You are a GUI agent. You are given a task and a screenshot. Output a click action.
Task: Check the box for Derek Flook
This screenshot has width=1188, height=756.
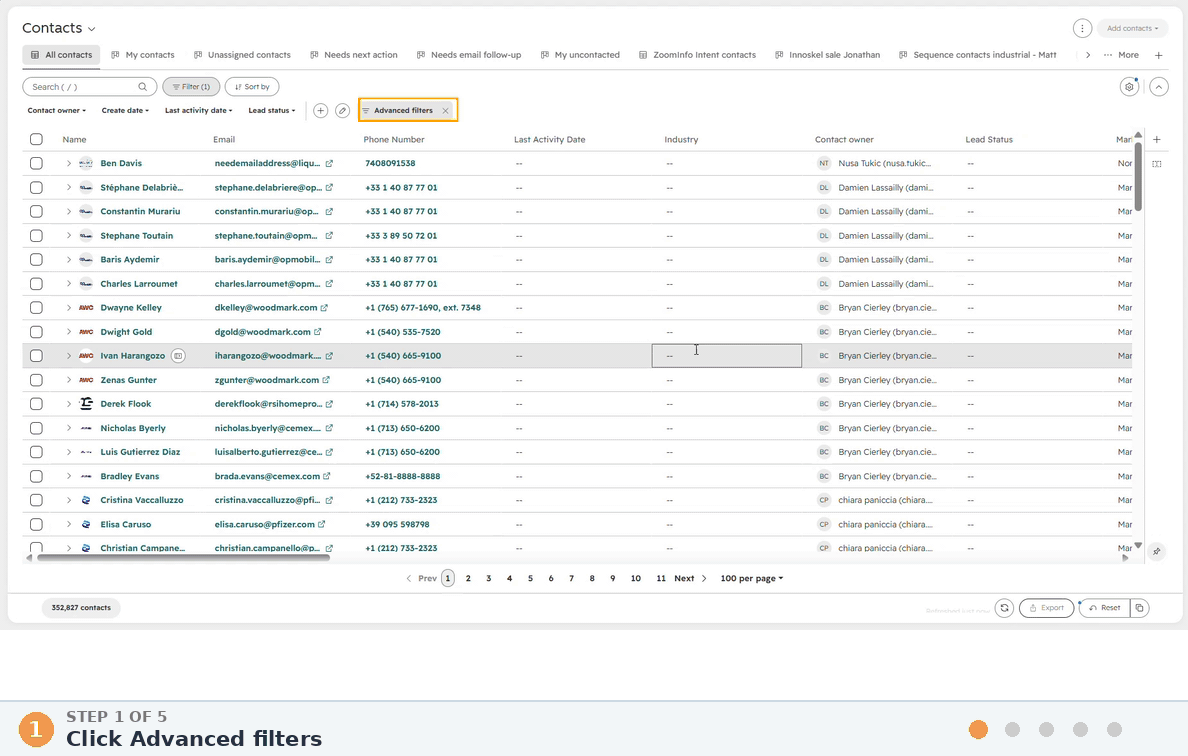click(x=36, y=404)
